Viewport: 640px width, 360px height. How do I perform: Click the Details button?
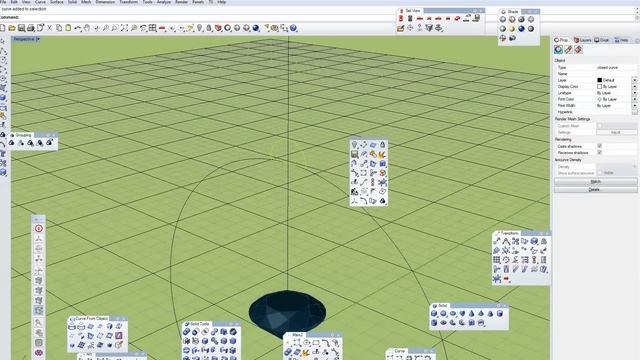pyautogui.click(x=596, y=189)
